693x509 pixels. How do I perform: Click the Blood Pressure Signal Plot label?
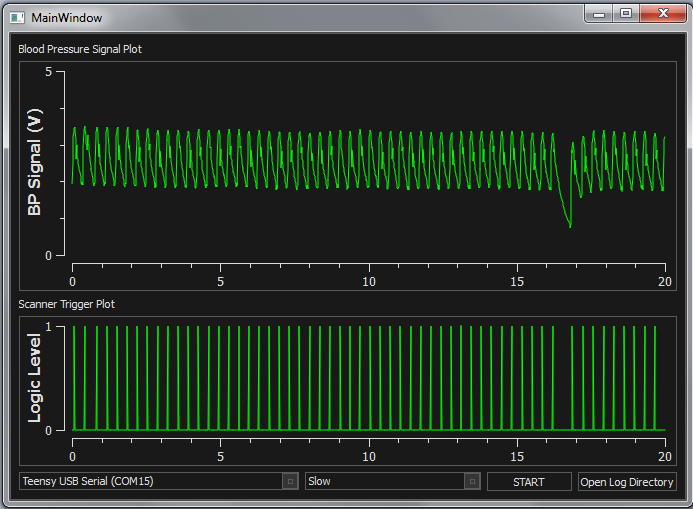(x=80, y=49)
